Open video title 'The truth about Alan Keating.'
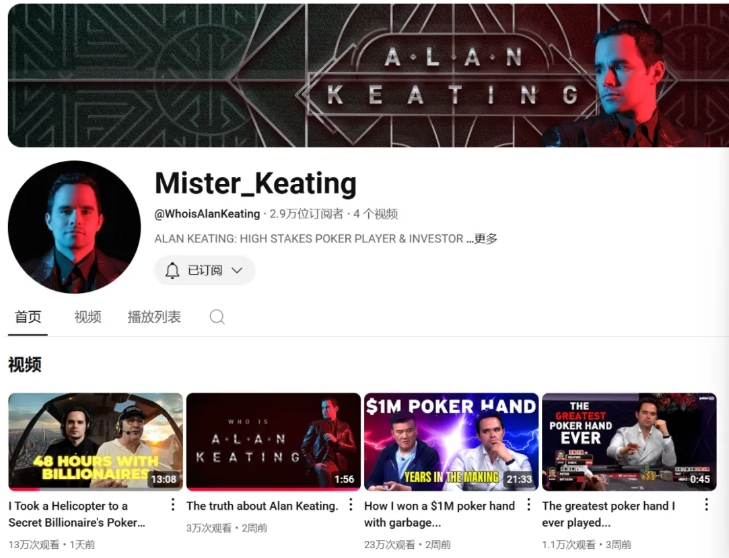Image resolution: width=729 pixels, height=558 pixels. click(x=262, y=506)
